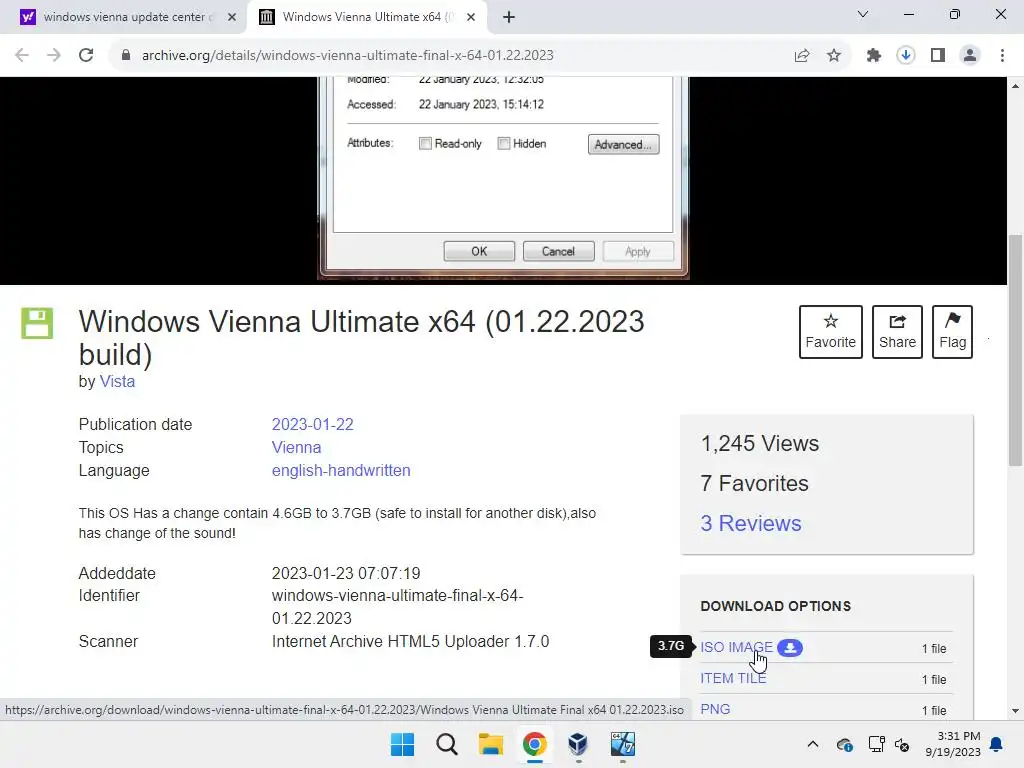Open Chrome extensions puzzle icon
This screenshot has height=768, width=1024.
pyautogui.click(x=873, y=56)
